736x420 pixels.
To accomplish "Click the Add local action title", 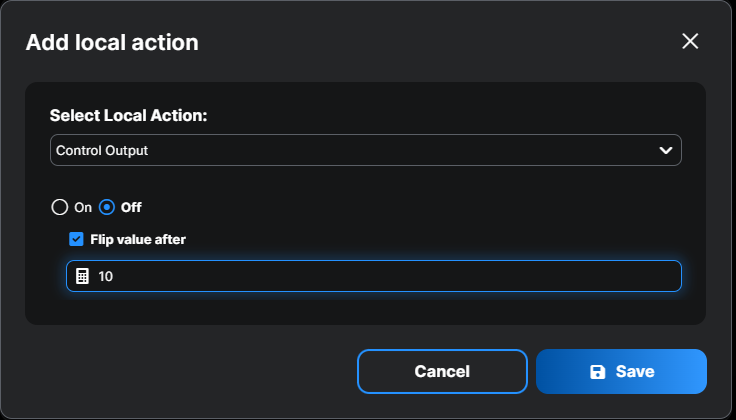I will coord(112,42).
